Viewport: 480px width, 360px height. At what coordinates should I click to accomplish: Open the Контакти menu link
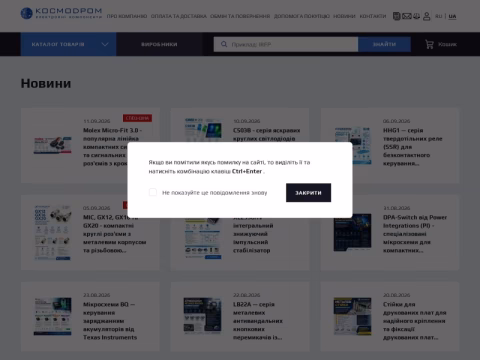pyautogui.click(x=373, y=16)
